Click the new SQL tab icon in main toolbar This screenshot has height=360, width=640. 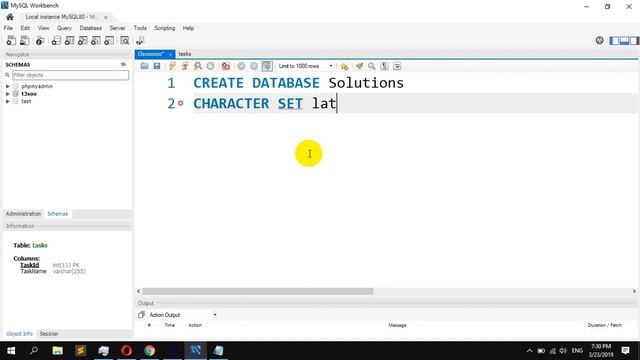[x=11, y=40]
